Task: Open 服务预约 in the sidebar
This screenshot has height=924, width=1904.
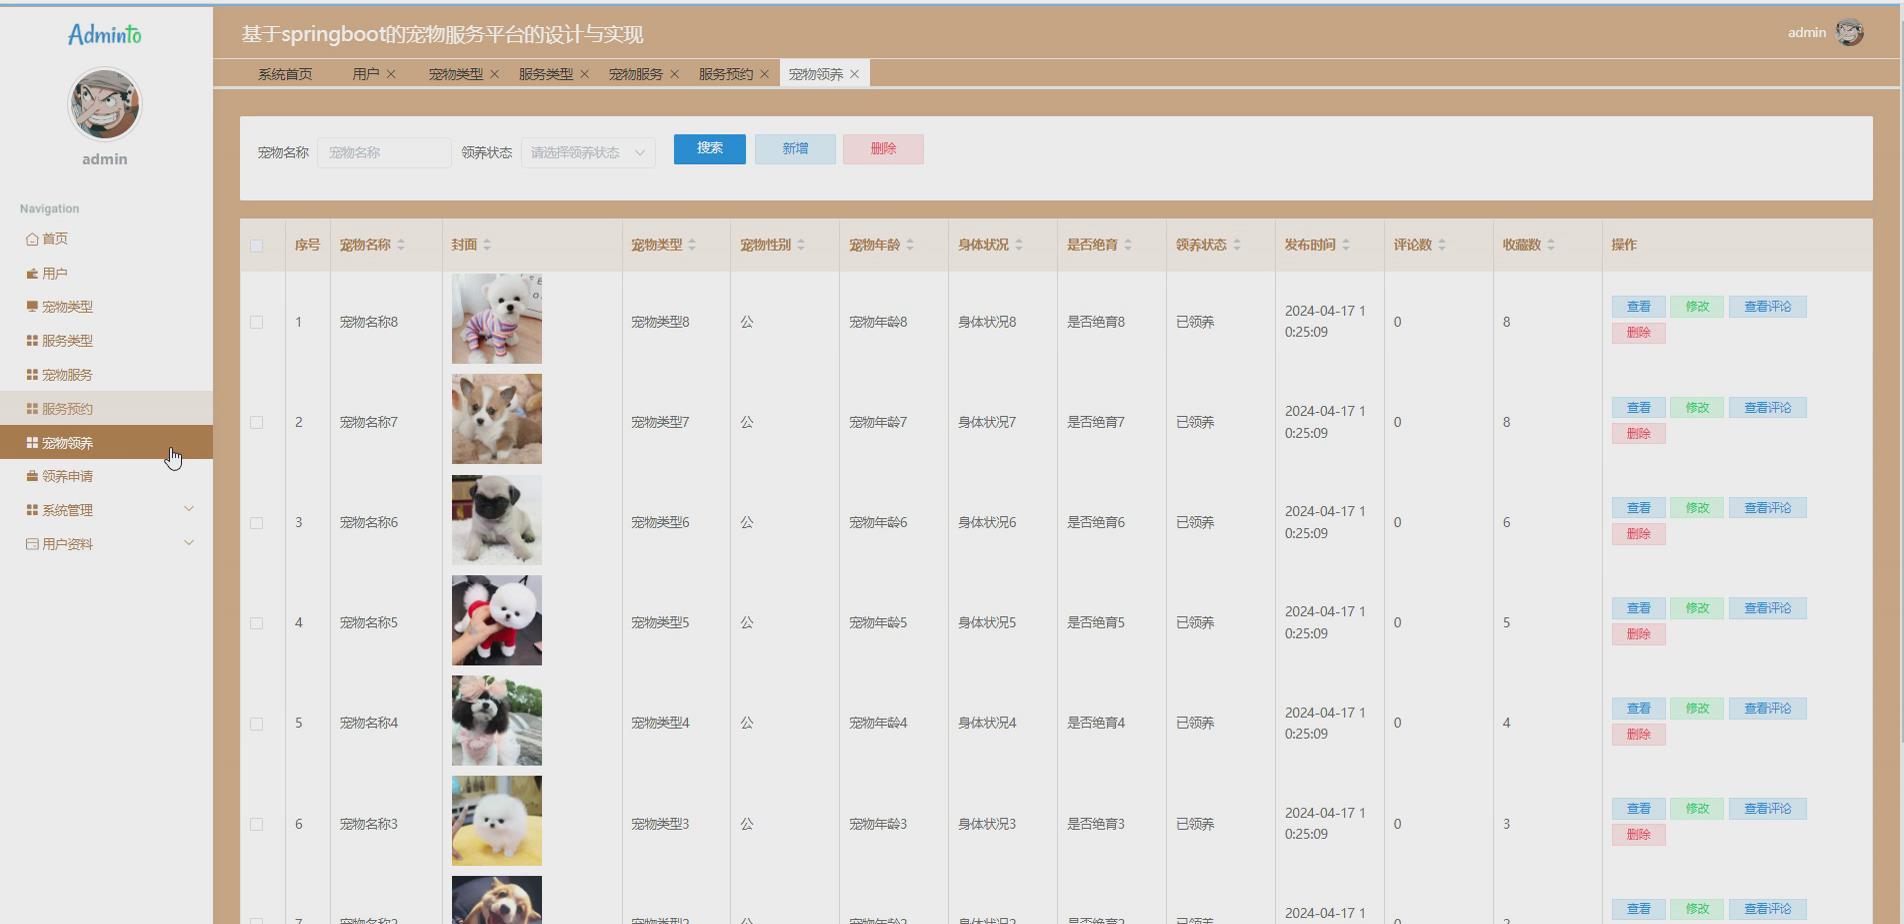Action: click(106, 409)
